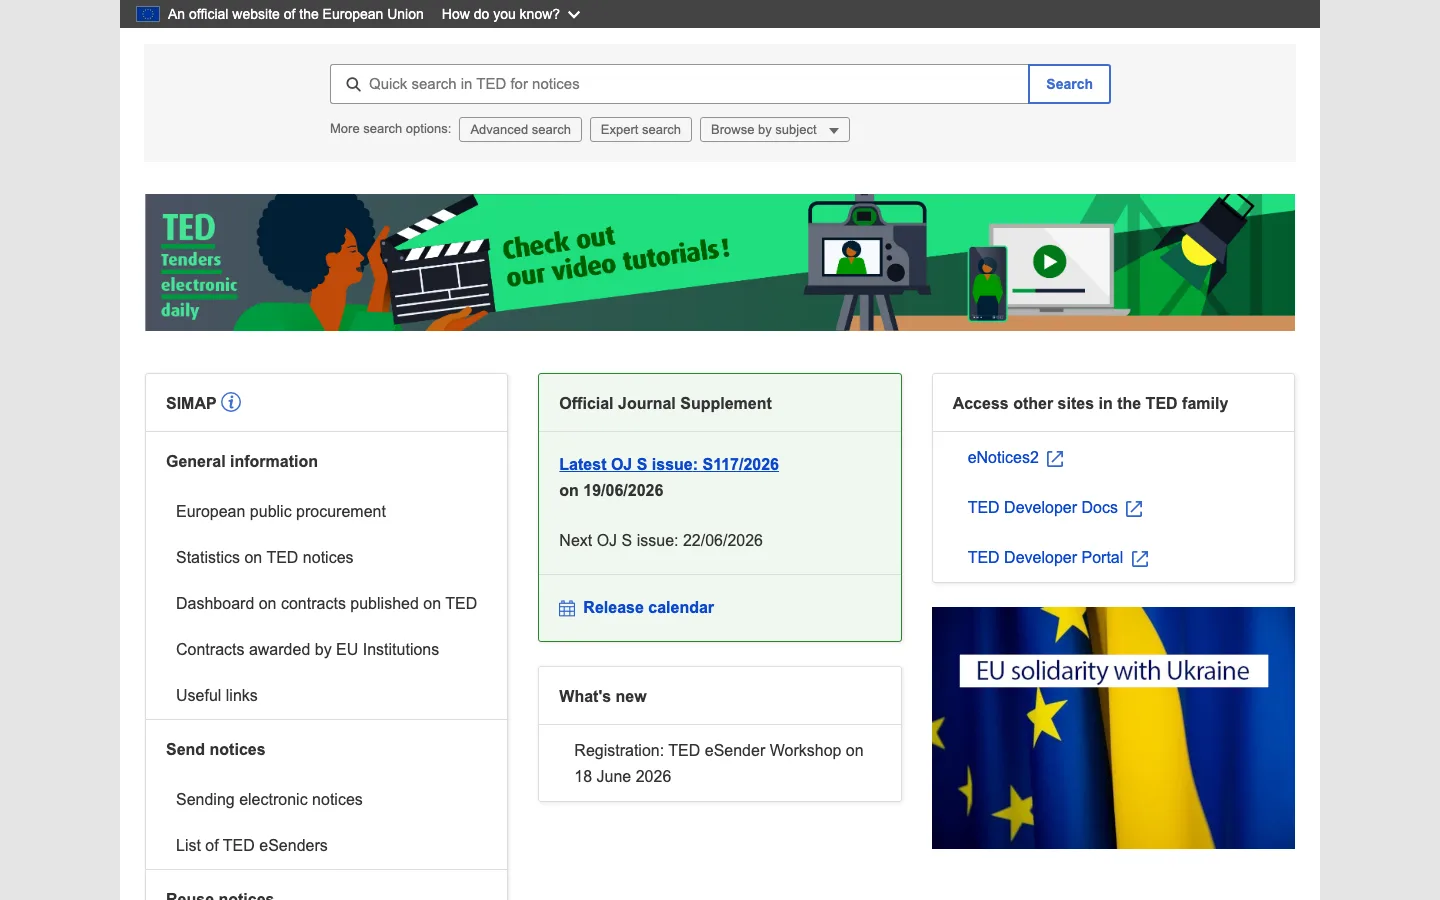Click 'Access other sites in the TED family' heading
The height and width of the screenshot is (900, 1440).
(x=1090, y=403)
